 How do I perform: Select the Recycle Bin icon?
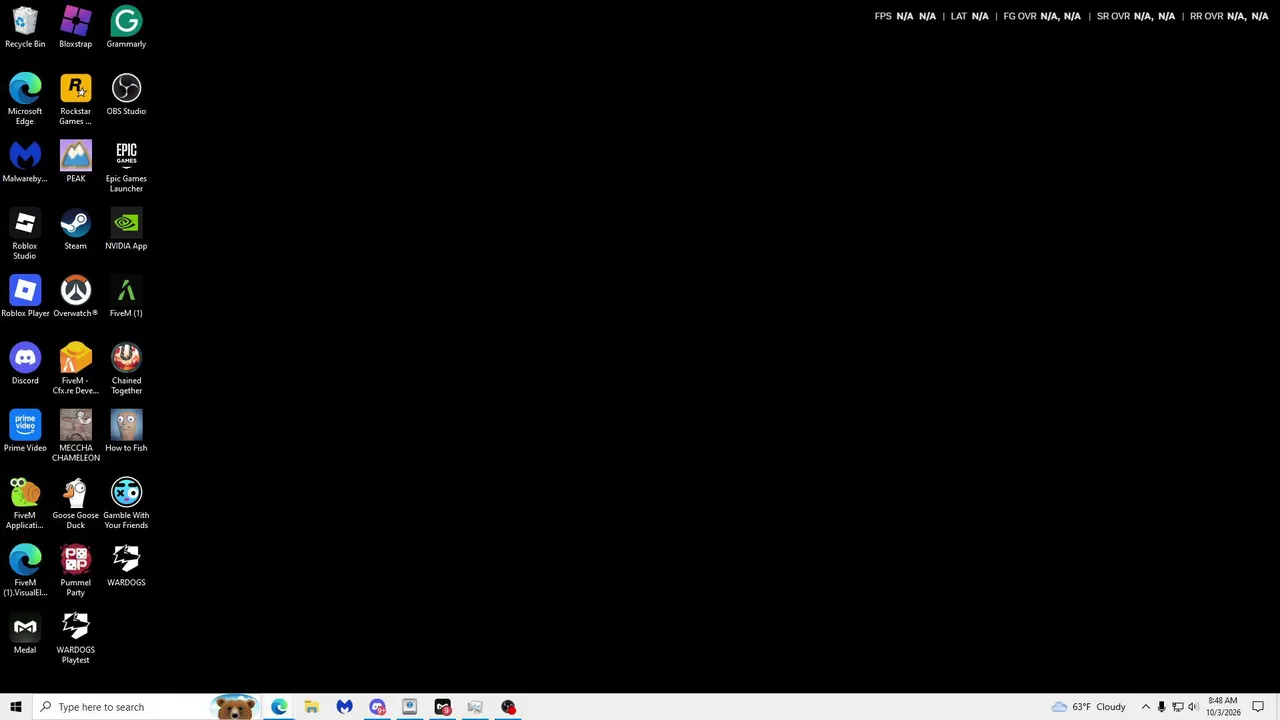[25, 27]
